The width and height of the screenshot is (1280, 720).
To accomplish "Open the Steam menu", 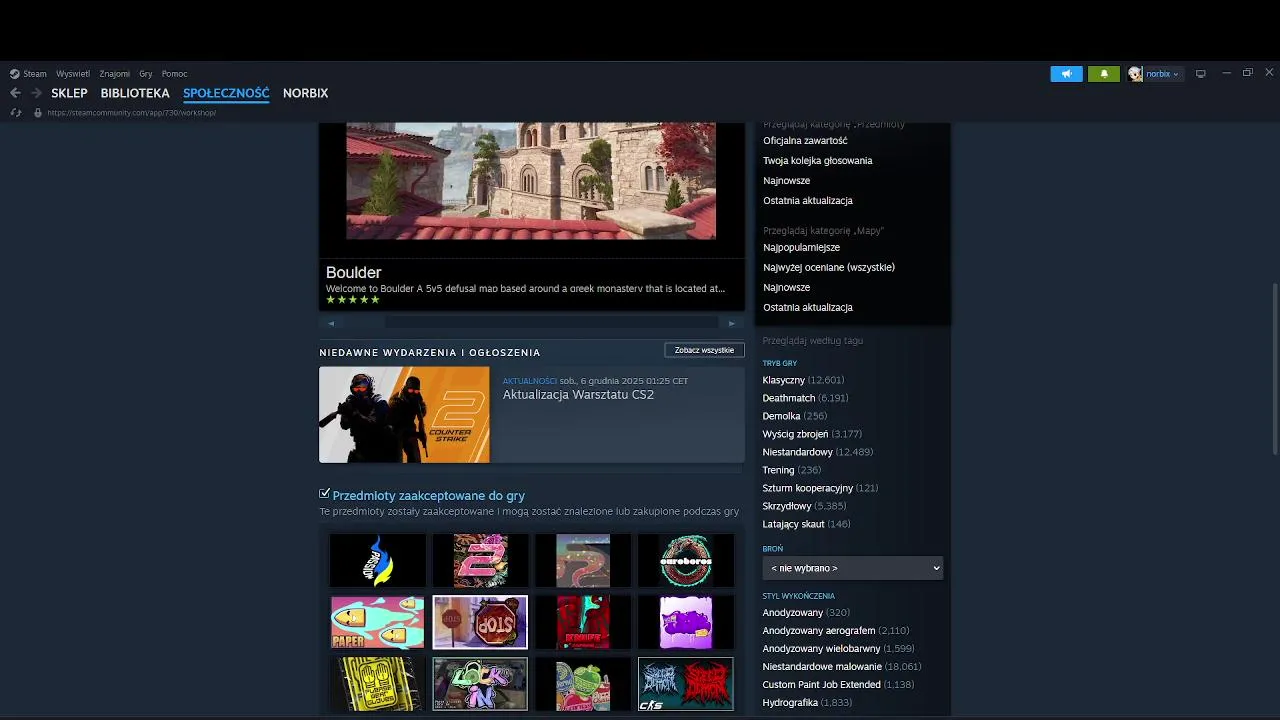I will pyautogui.click(x=35, y=74).
